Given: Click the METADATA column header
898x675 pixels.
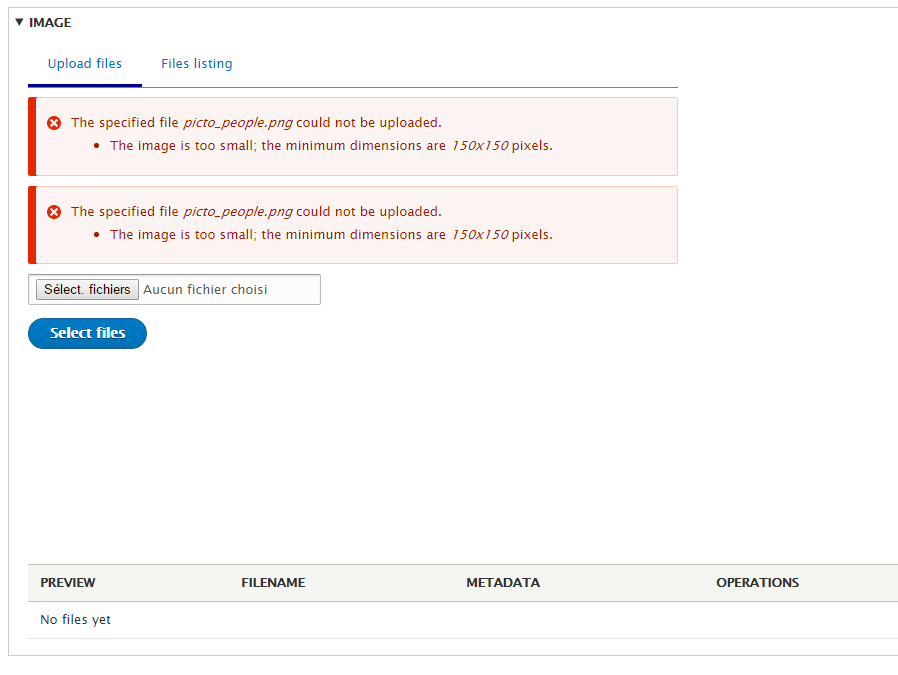Looking at the screenshot, I should [502, 582].
